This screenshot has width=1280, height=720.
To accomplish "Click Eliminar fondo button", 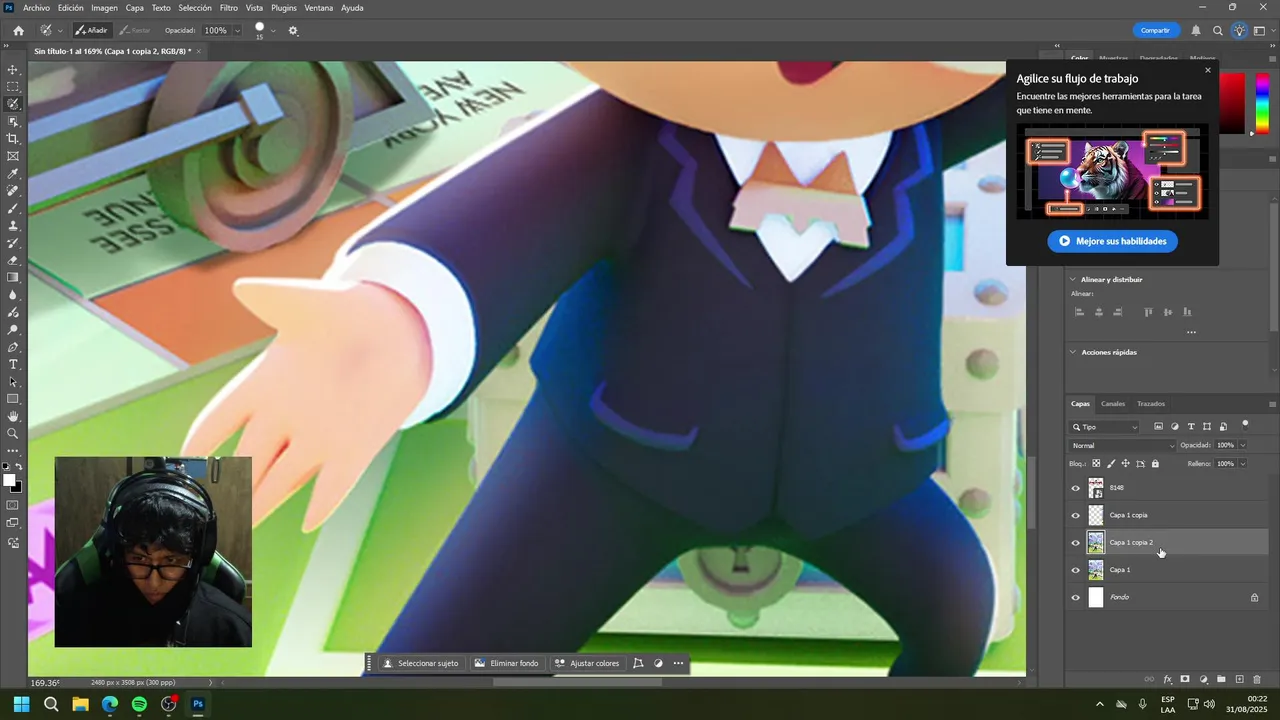I will [506, 663].
